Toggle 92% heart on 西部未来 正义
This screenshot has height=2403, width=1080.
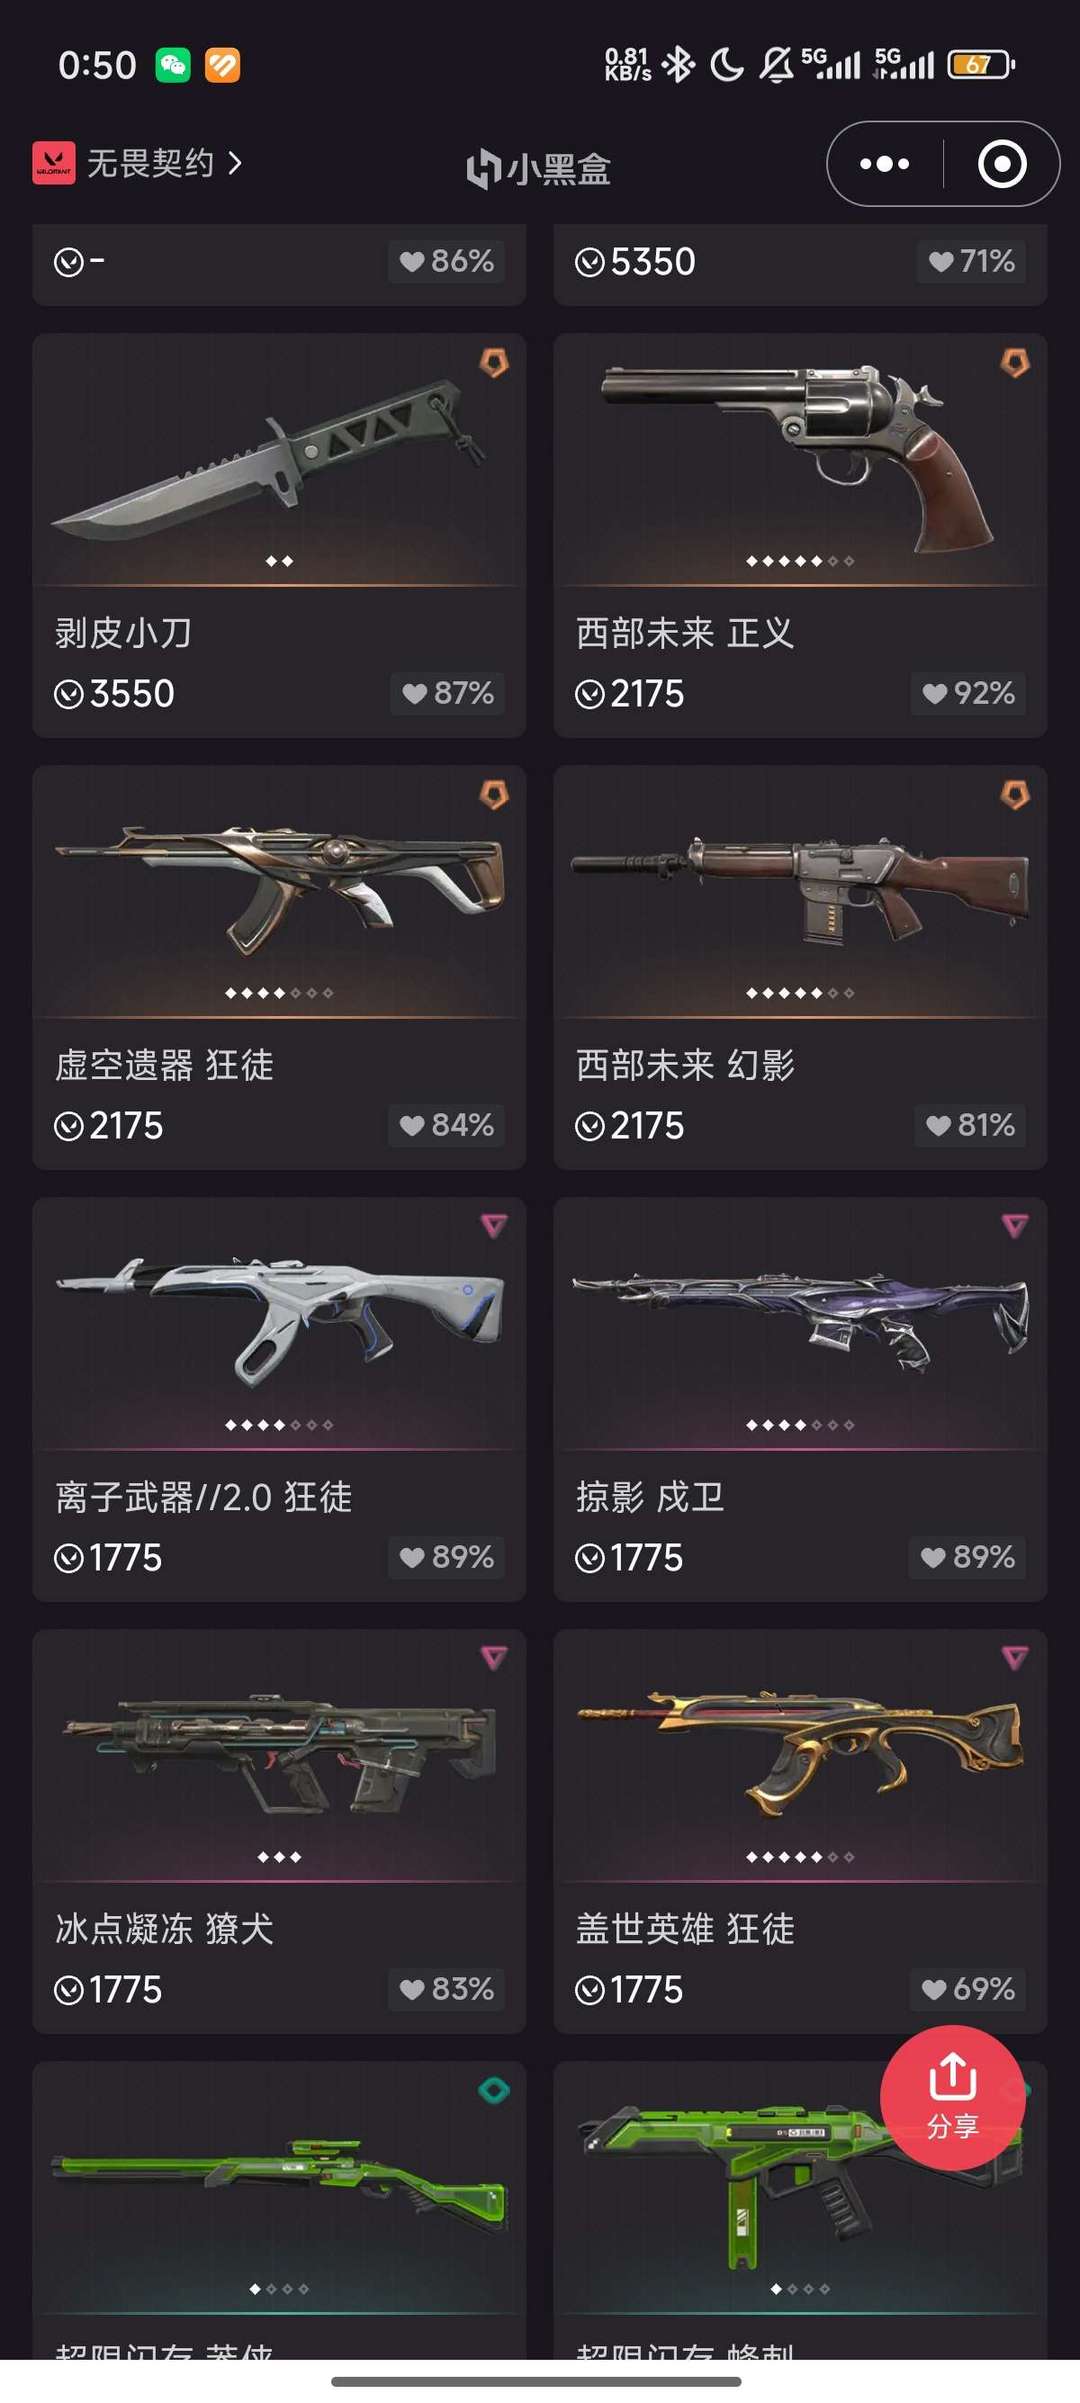pos(968,693)
